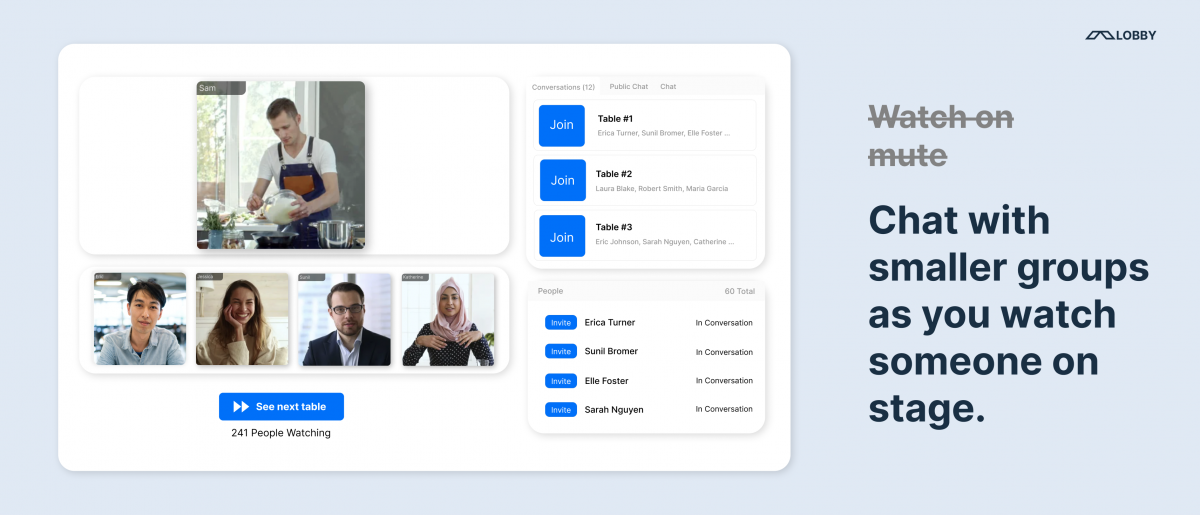Click Jessica's video thumbnail
Viewport: 1200px width, 515px height.
coord(242,319)
